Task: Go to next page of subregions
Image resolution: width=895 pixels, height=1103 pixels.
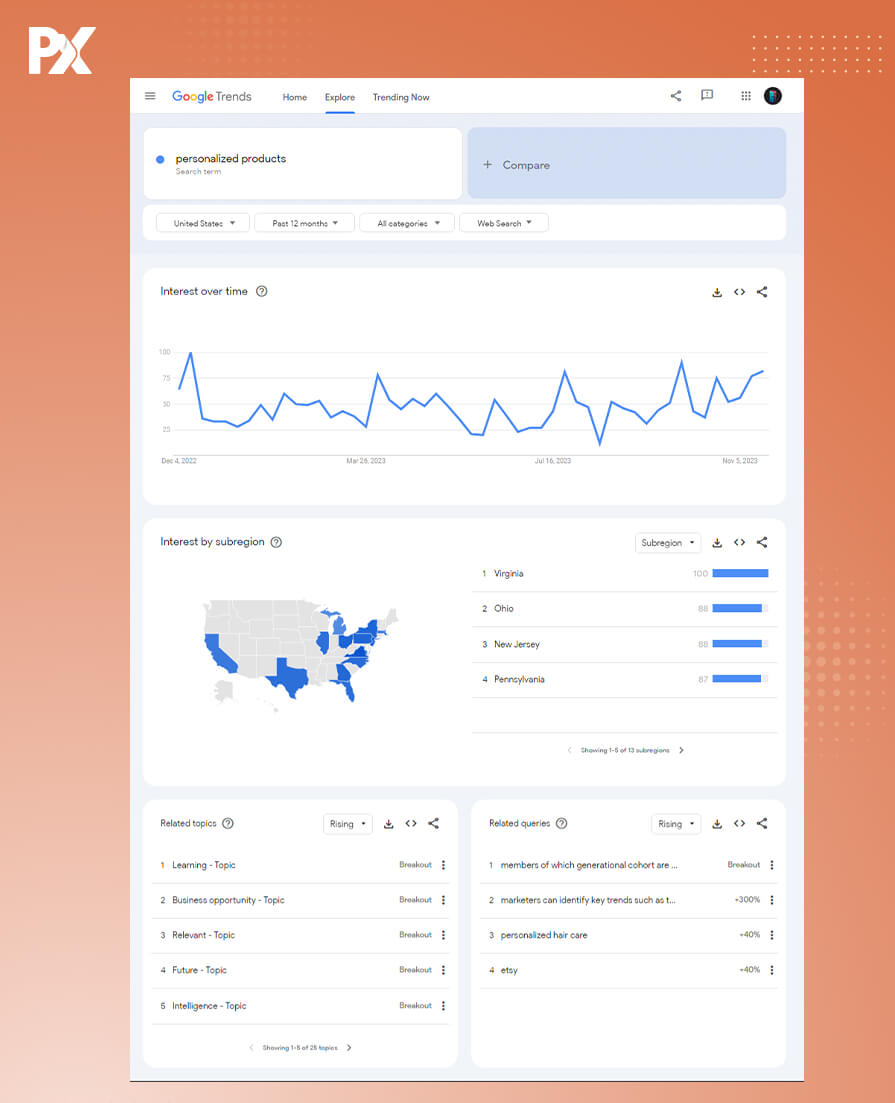Action: (681, 750)
